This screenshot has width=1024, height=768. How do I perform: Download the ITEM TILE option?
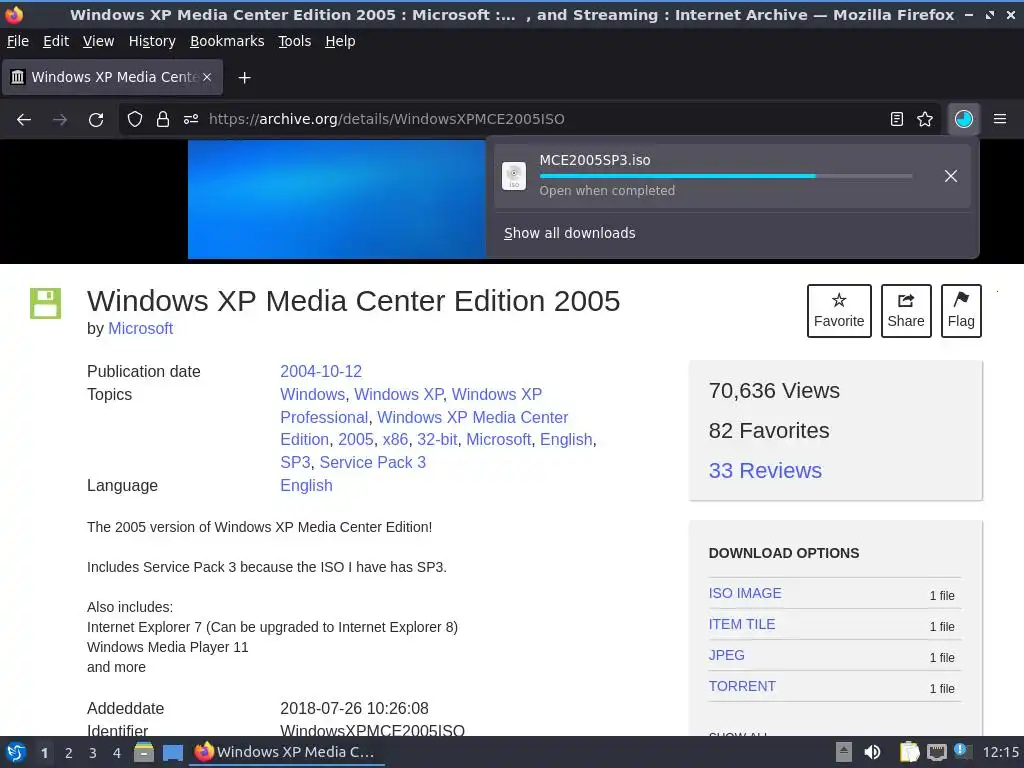pos(742,624)
